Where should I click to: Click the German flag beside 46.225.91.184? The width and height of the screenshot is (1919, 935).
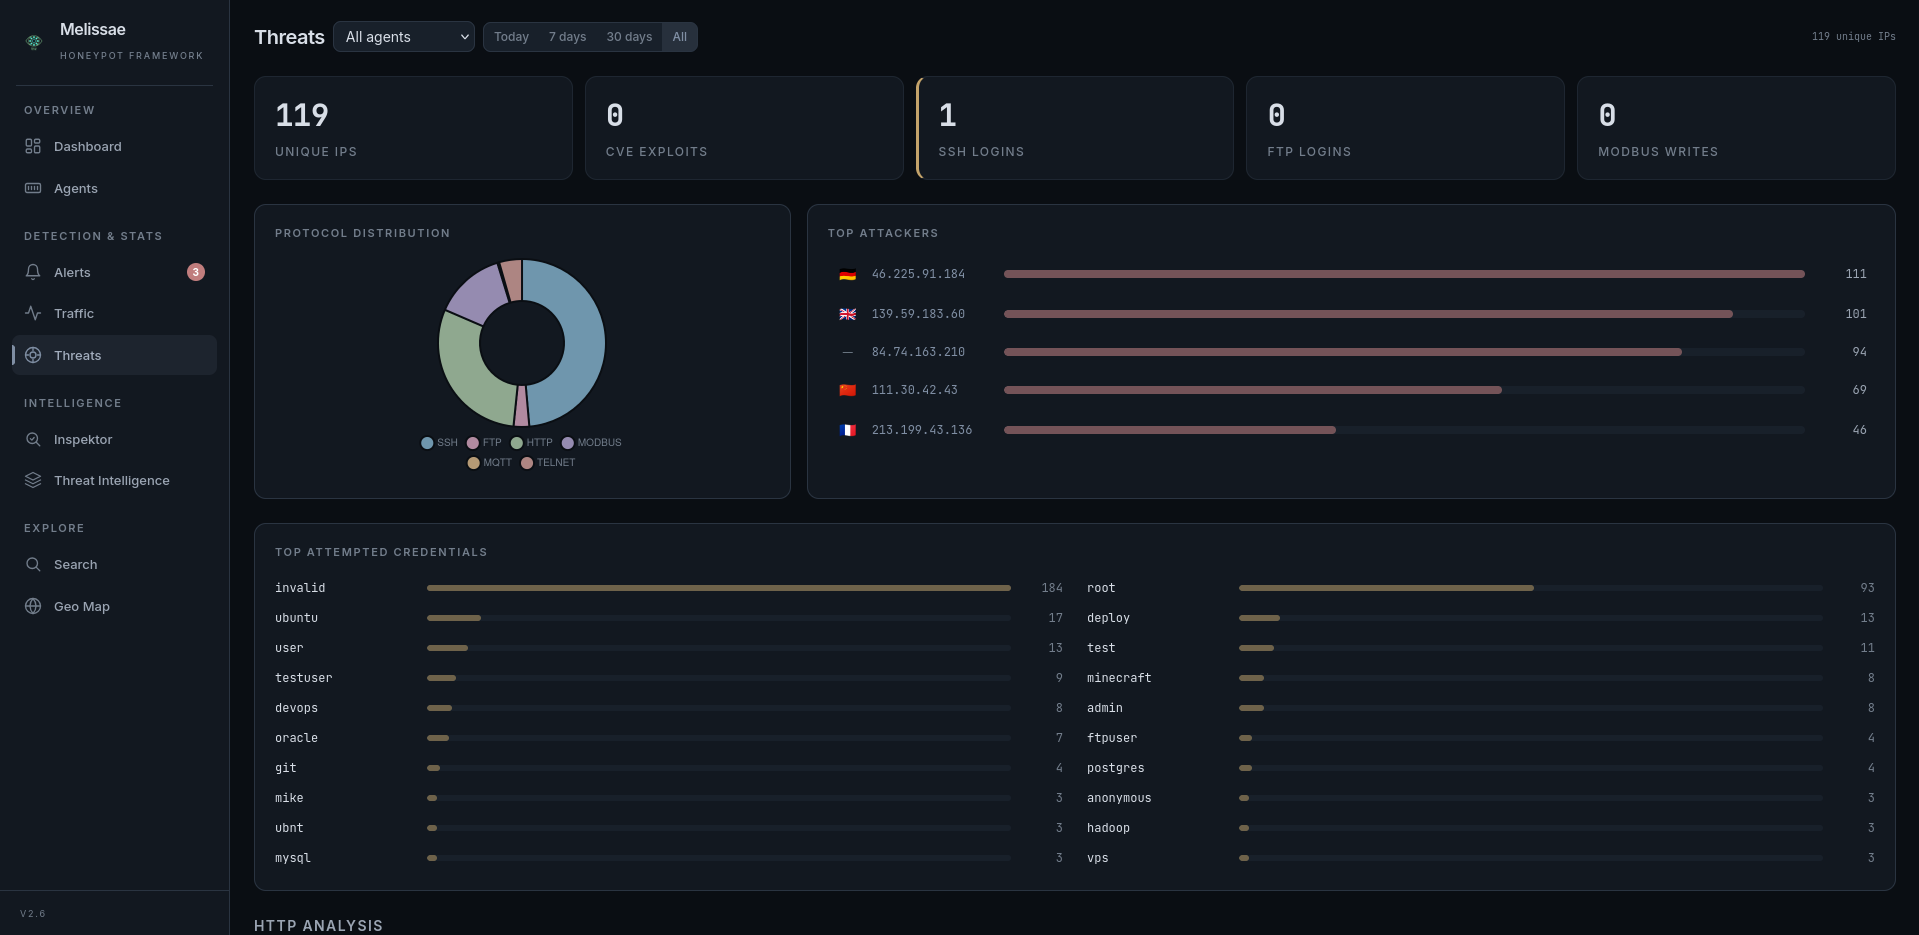pos(847,274)
